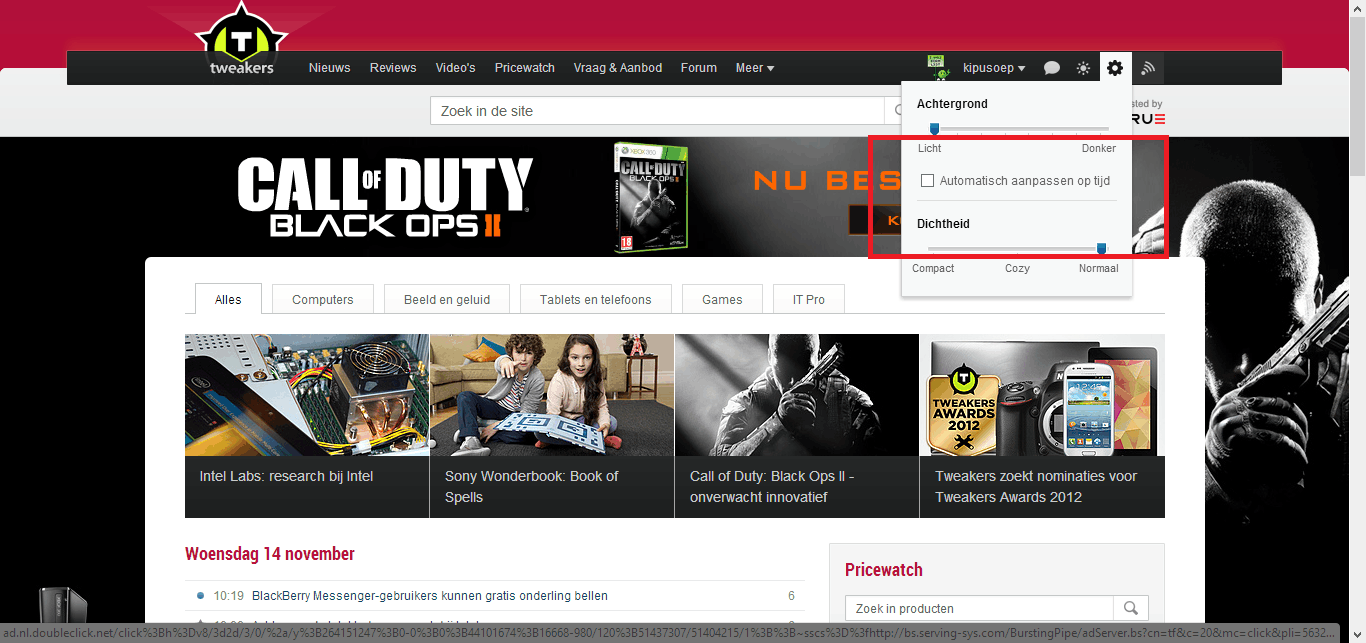Focus the Zoek in producten field
This screenshot has width=1366, height=643.
point(979,608)
